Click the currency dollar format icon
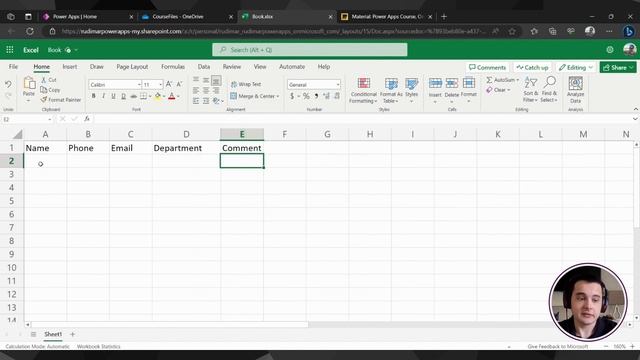 click(x=292, y=96)
